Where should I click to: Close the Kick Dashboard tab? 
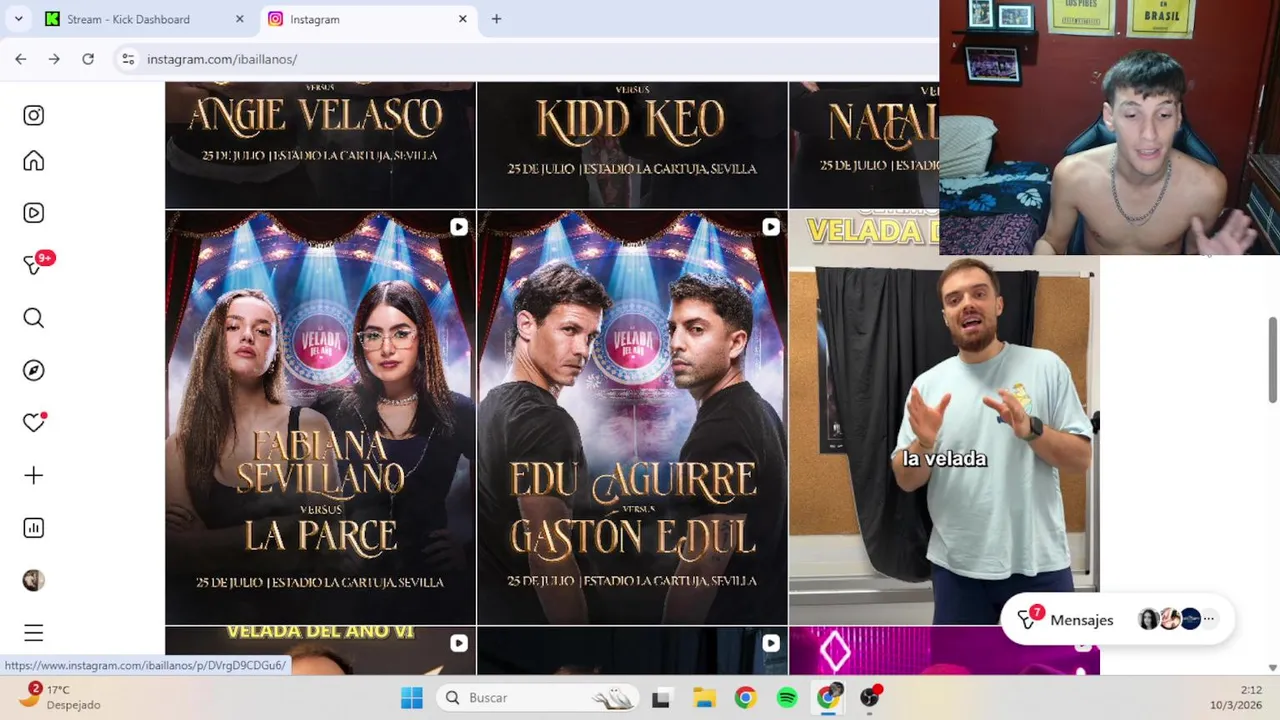(239, 19)
